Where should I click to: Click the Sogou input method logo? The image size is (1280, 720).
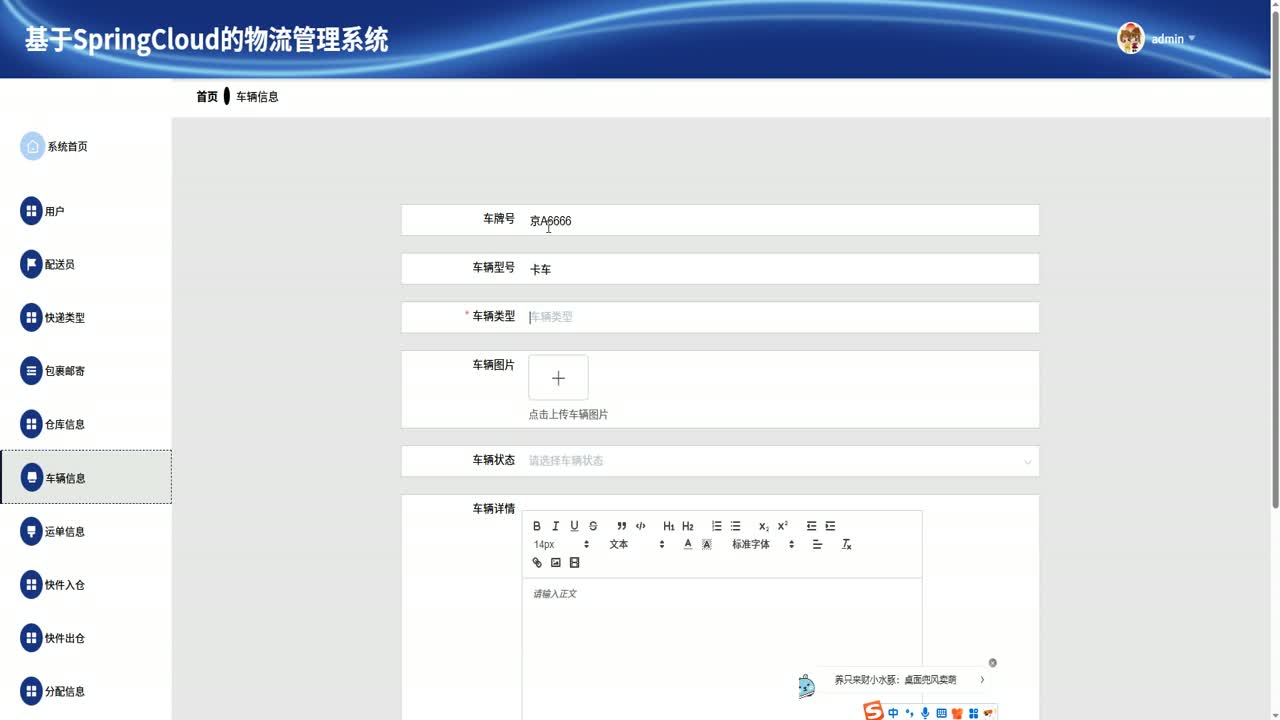point(873,711)
